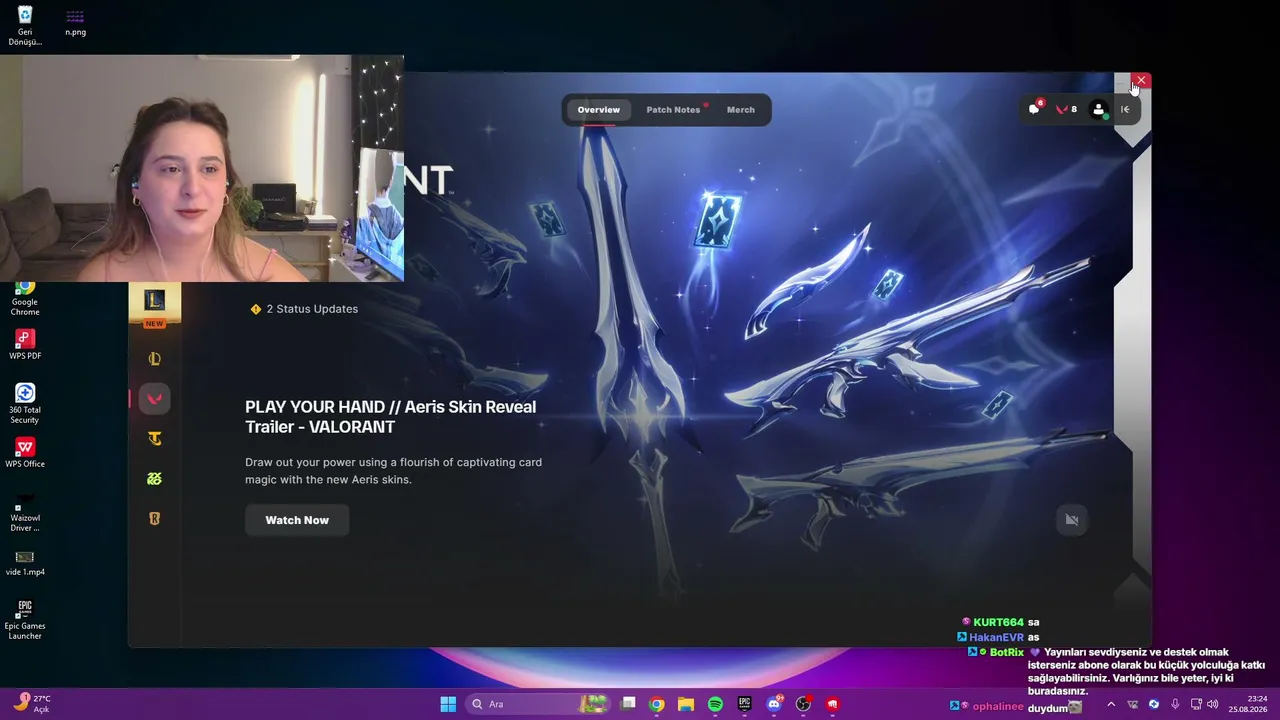The height and width of the screenshot is (720, 1280).
Task: Open Discord from the taskbar
Action: pos(774,704)
